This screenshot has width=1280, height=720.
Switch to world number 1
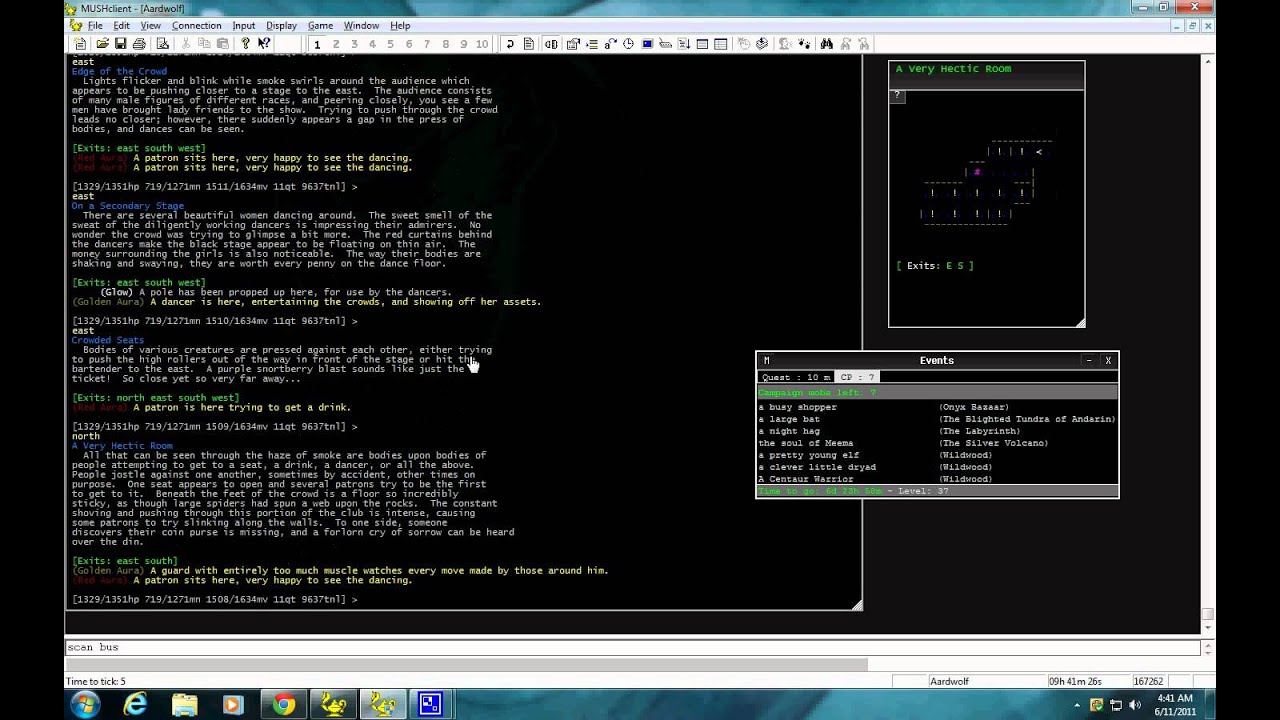click(317, 44)
